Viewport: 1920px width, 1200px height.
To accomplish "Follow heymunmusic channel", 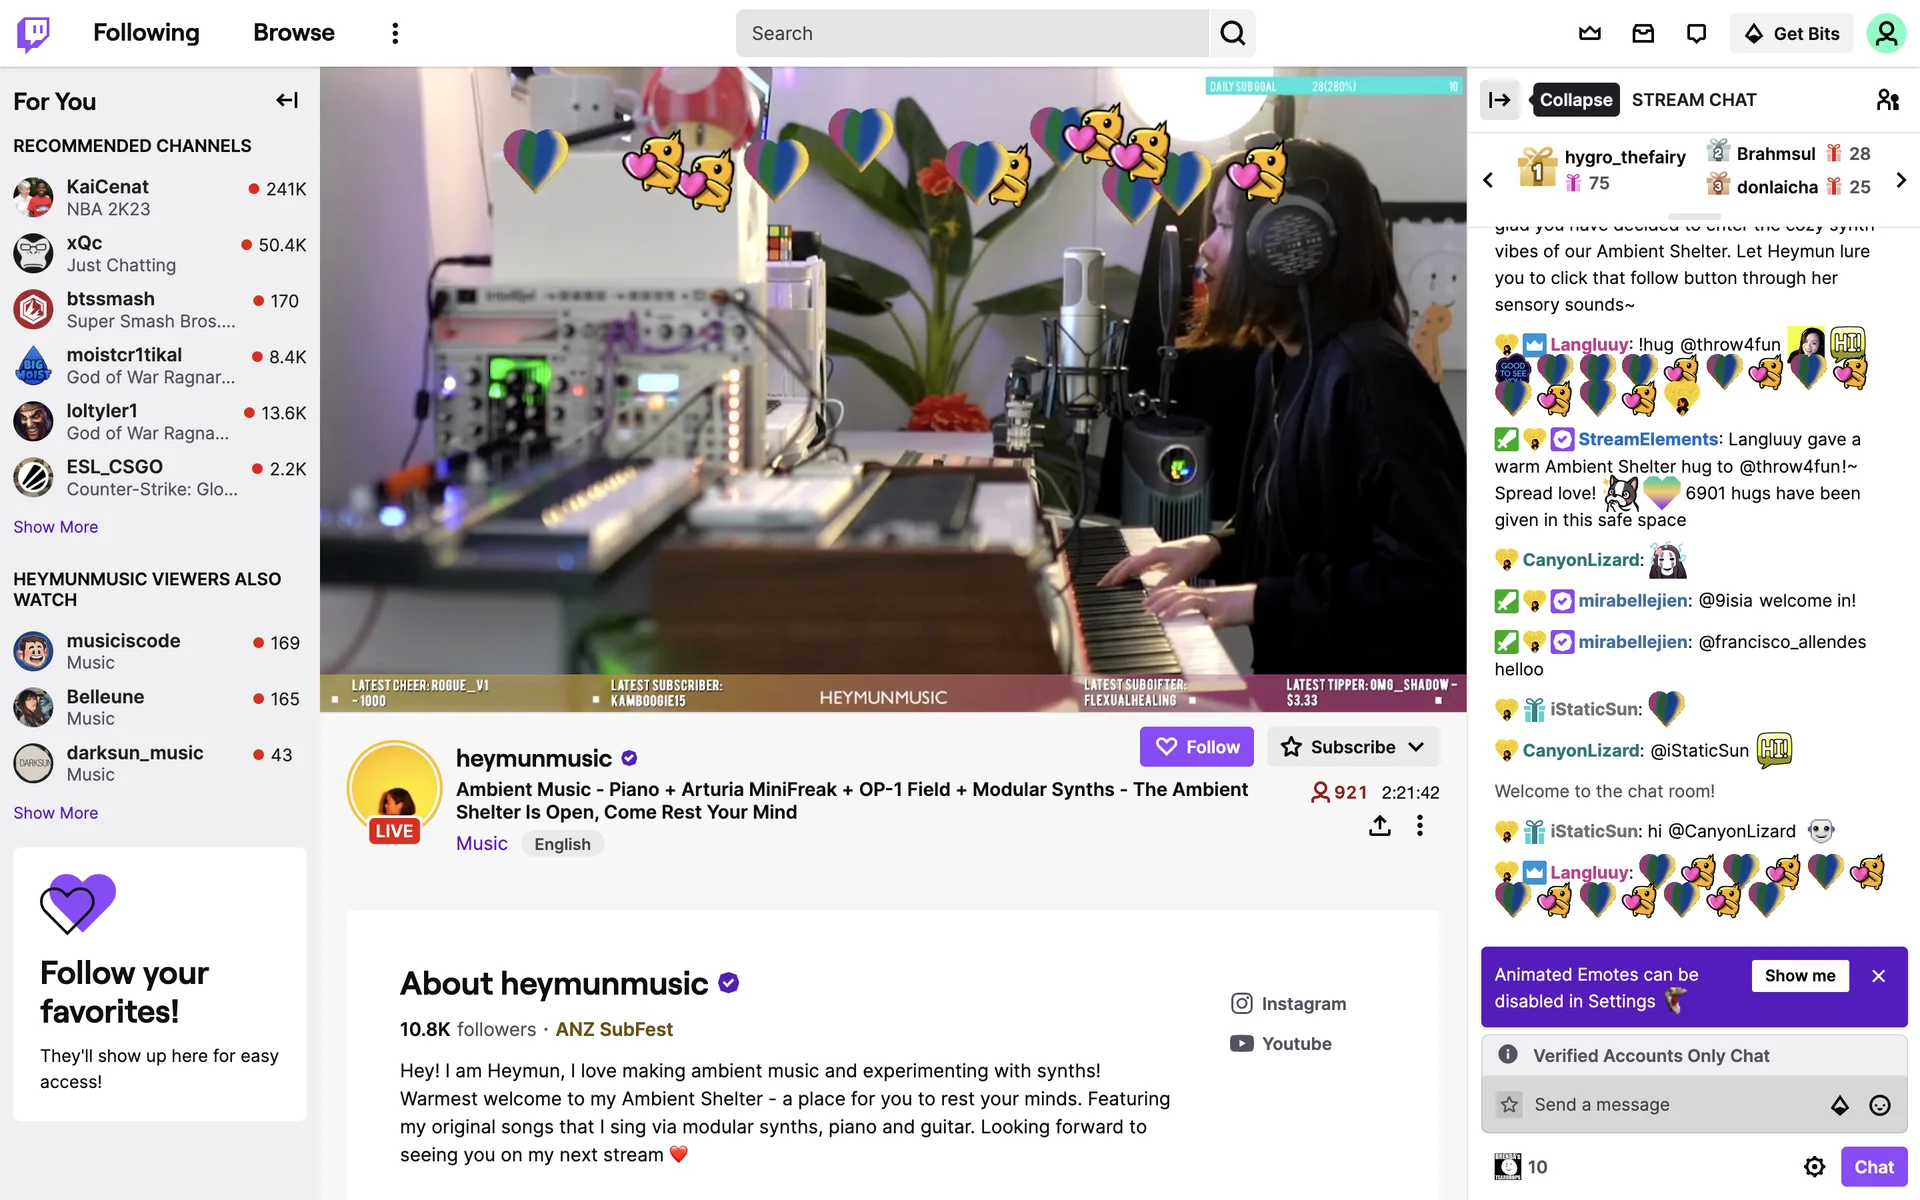I will coord(1196,747).
